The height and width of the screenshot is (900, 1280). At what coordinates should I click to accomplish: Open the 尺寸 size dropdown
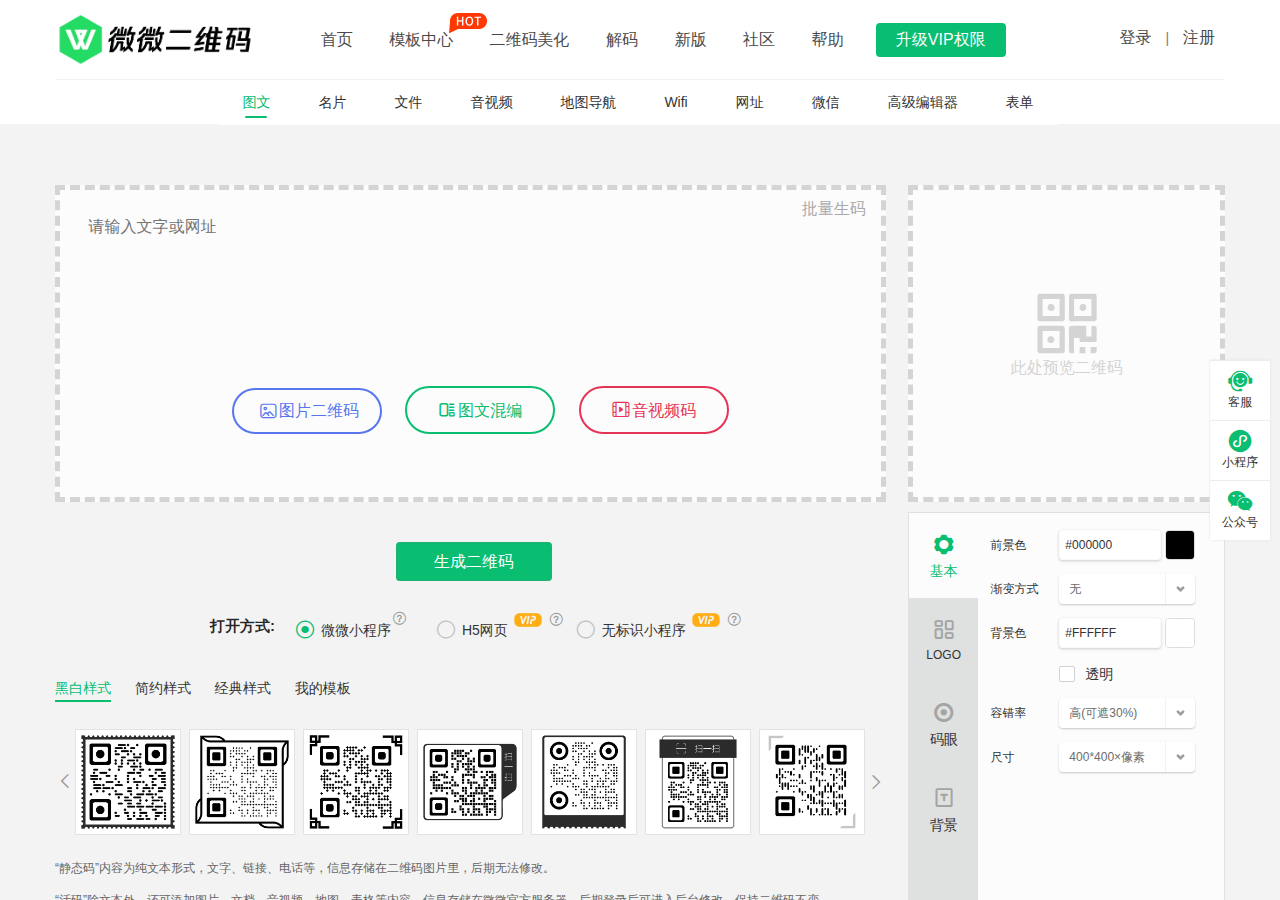click(x=1127, y=757)
